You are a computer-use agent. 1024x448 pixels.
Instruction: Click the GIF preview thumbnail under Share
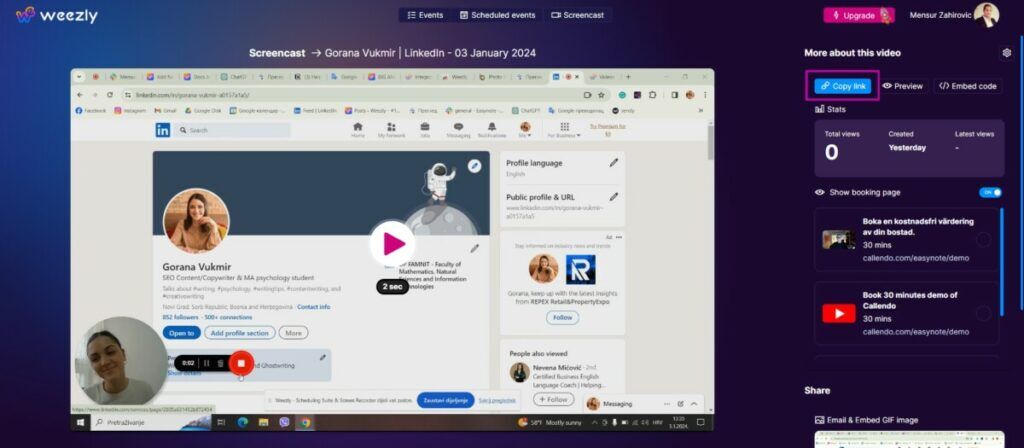click(908, 440)
